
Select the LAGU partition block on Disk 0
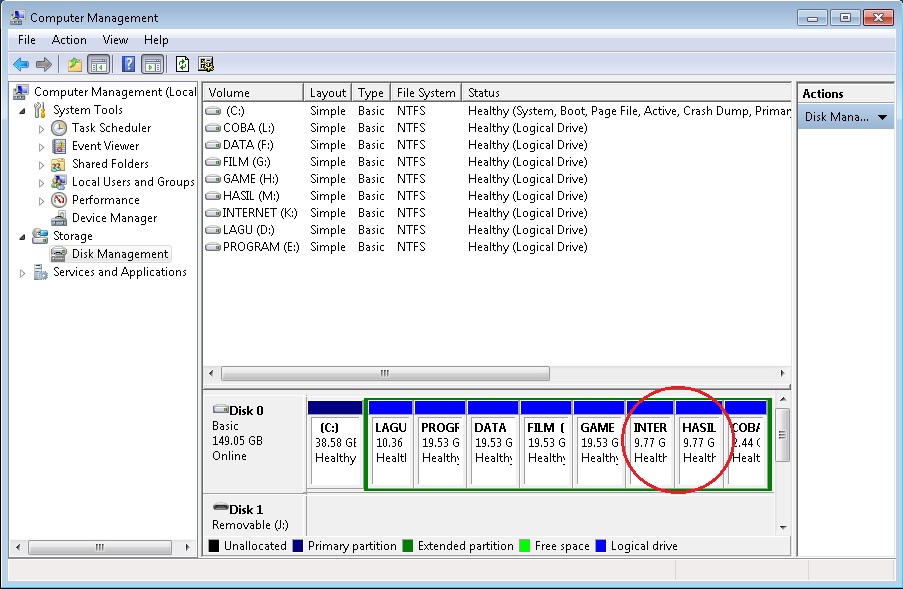point(390,444)
